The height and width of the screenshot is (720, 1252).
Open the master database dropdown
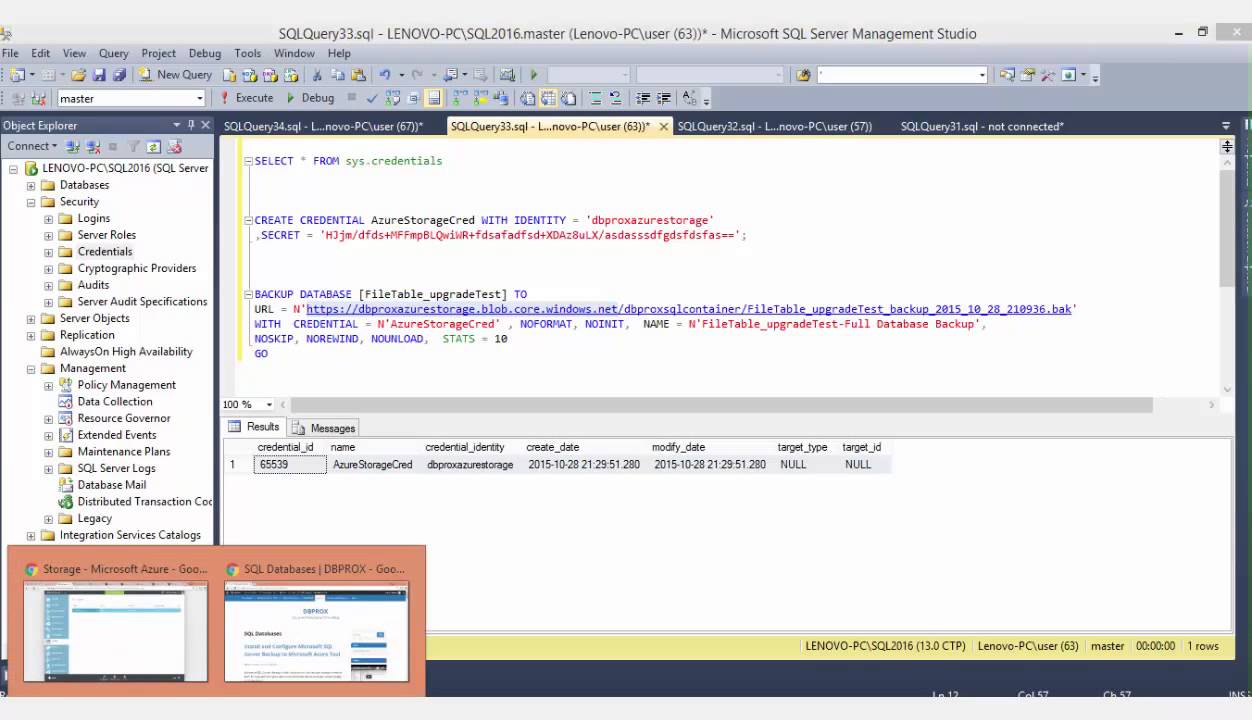(x=199, y=98)
